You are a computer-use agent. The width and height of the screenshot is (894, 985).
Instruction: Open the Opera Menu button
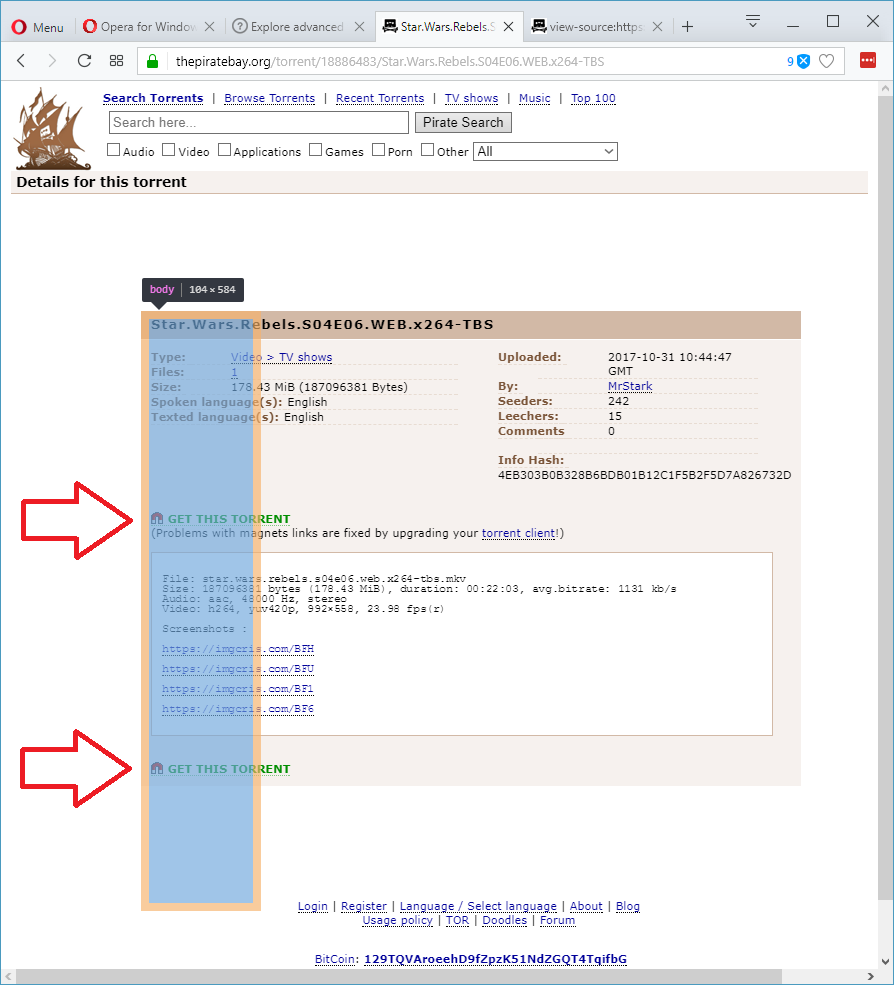pos(38,27)
